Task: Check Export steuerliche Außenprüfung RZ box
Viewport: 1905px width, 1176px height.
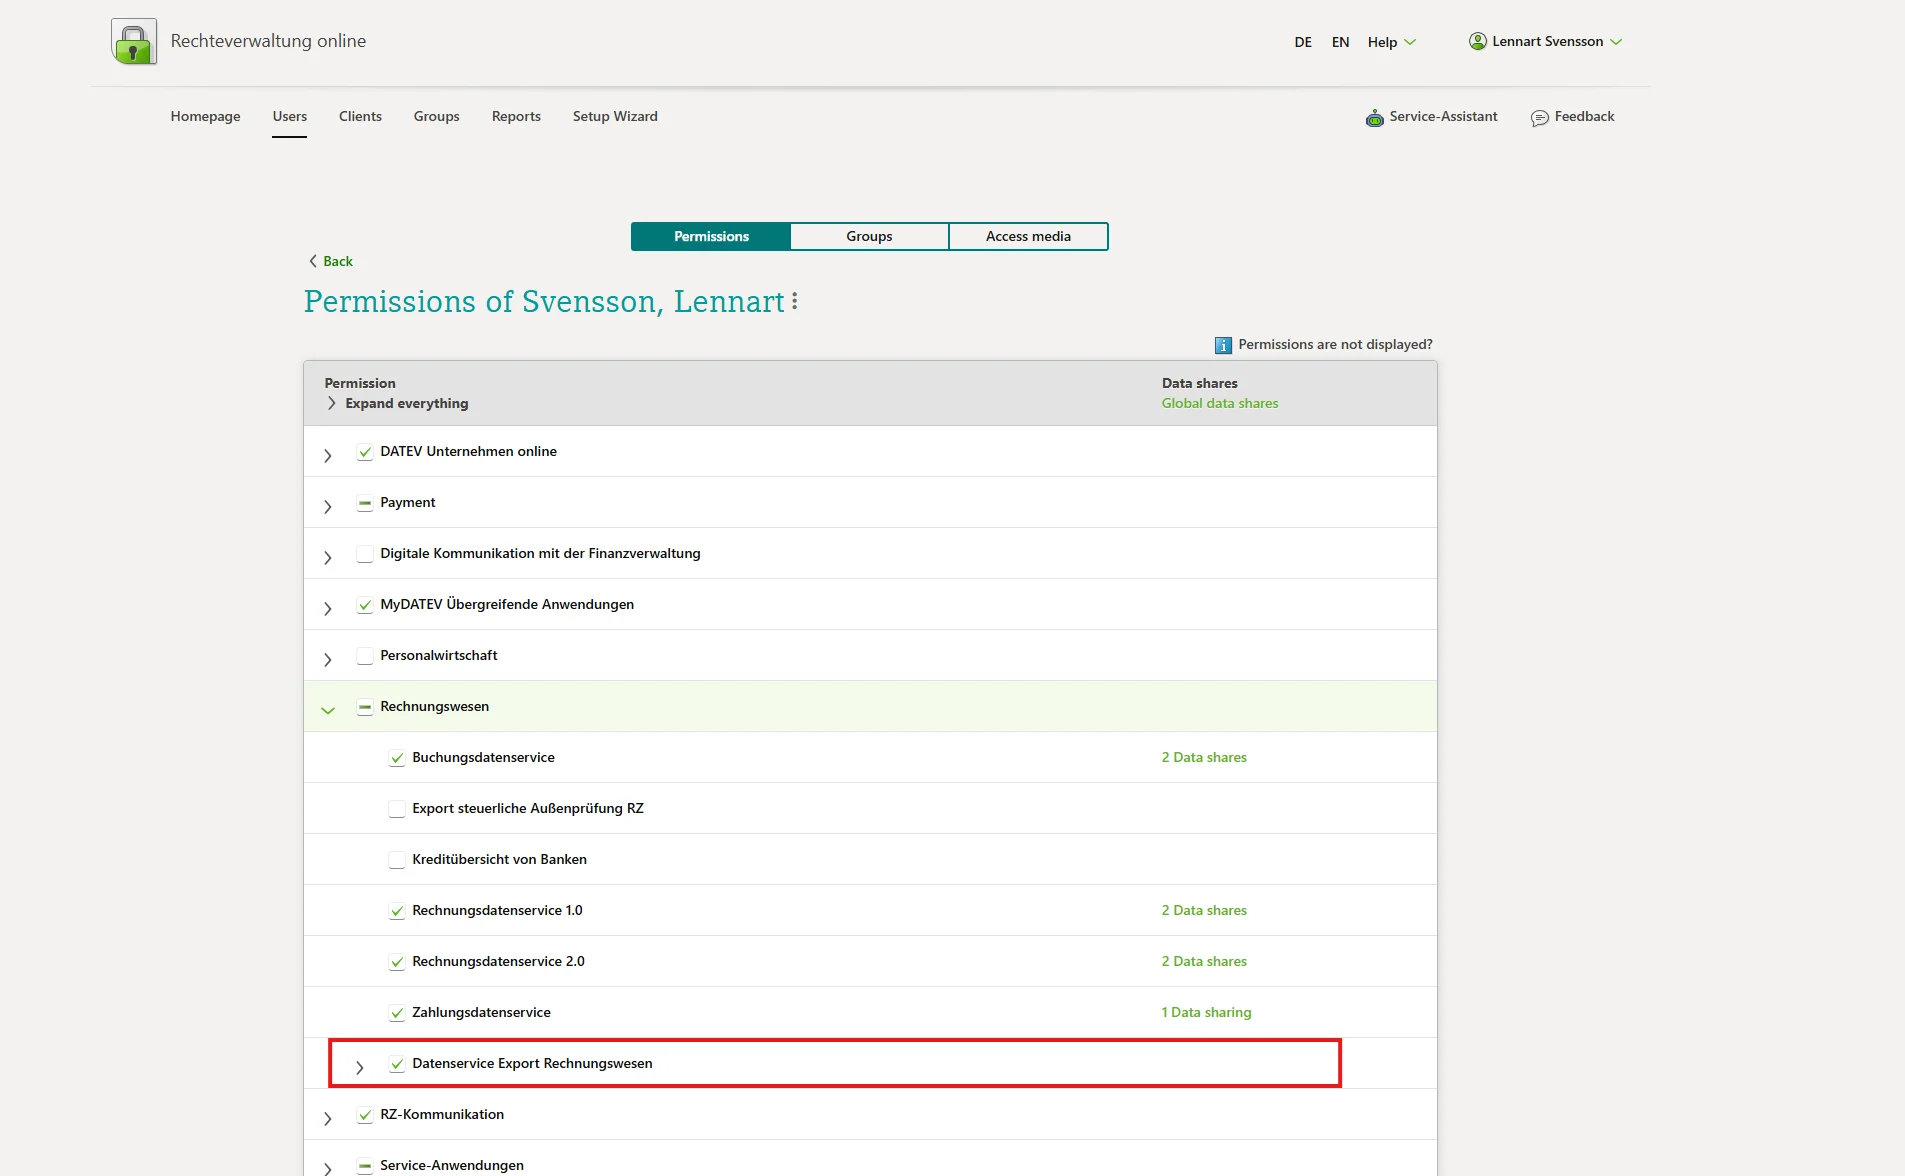Action: coord(397,809)
